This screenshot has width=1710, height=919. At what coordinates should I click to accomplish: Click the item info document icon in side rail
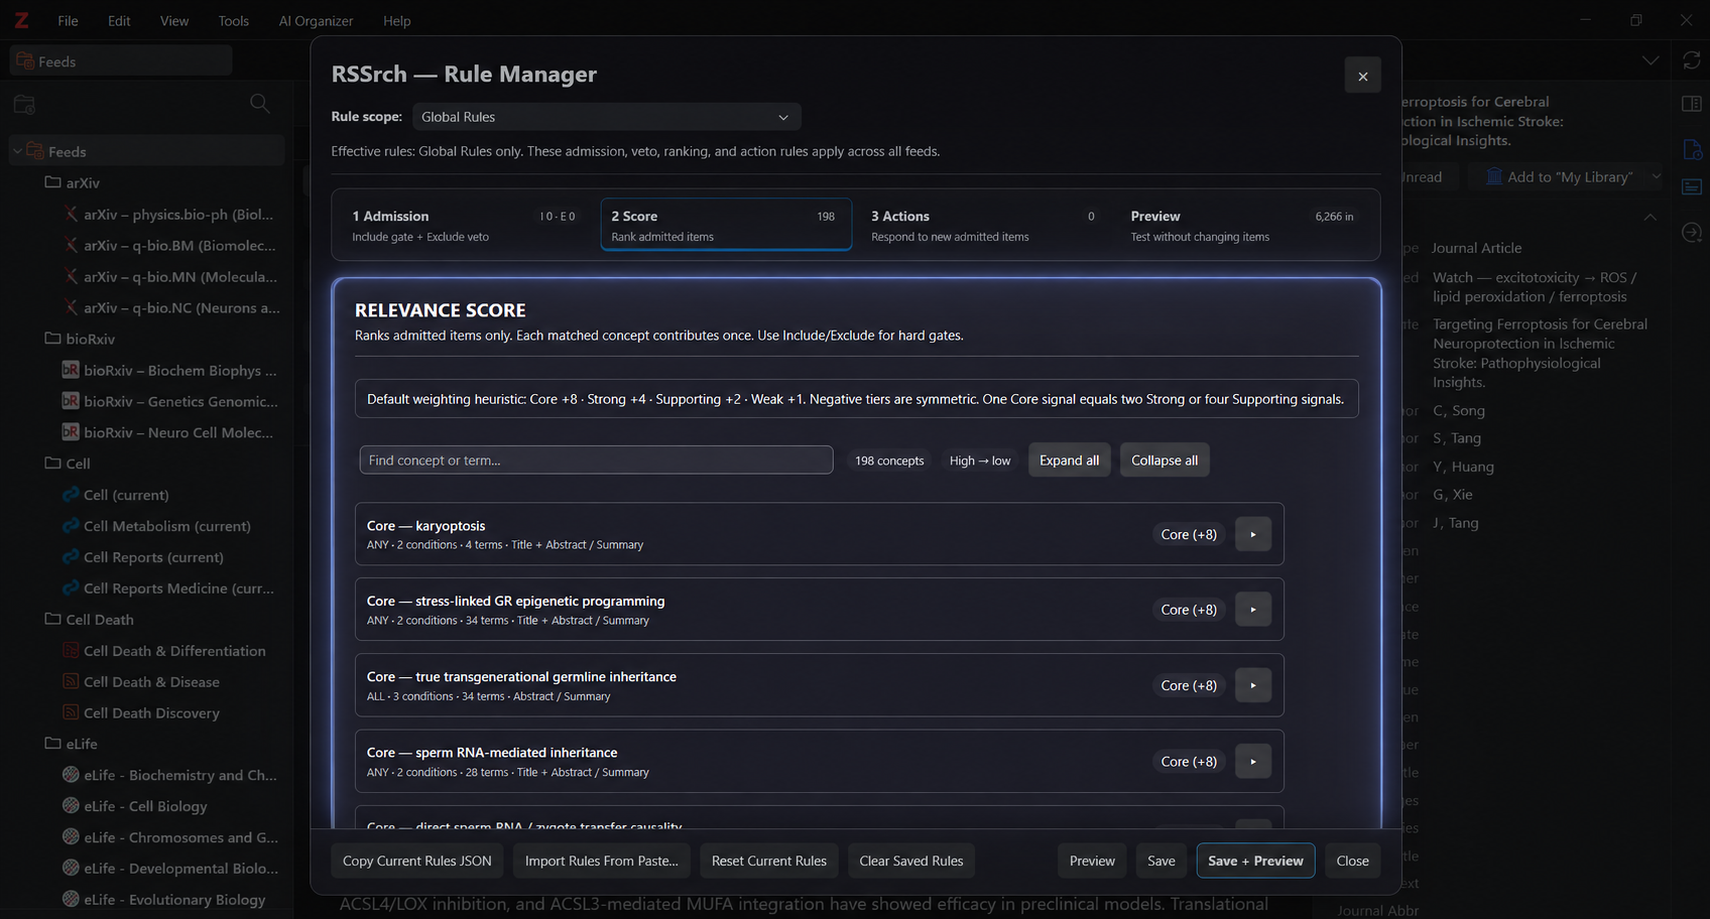pyautogui.click(x=1692, y=150)
